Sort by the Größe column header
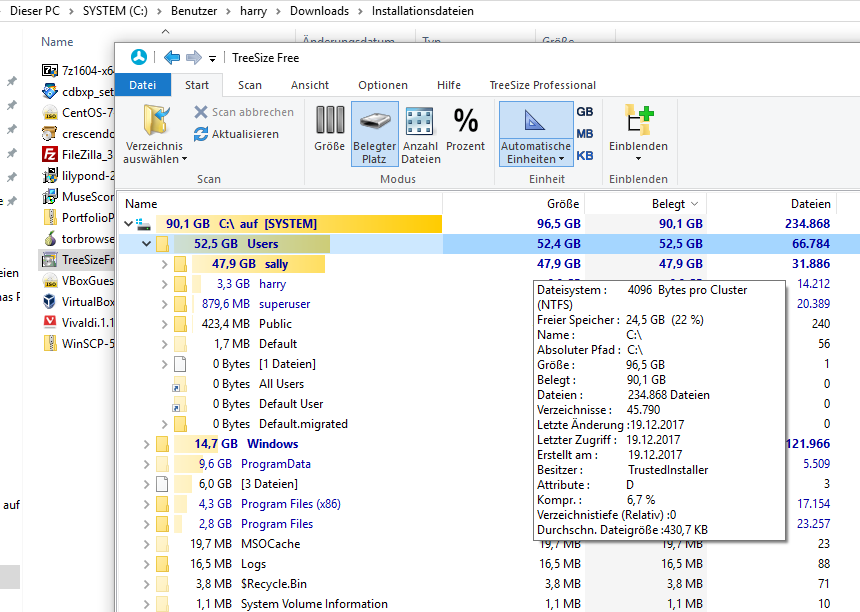 [514, 203]
